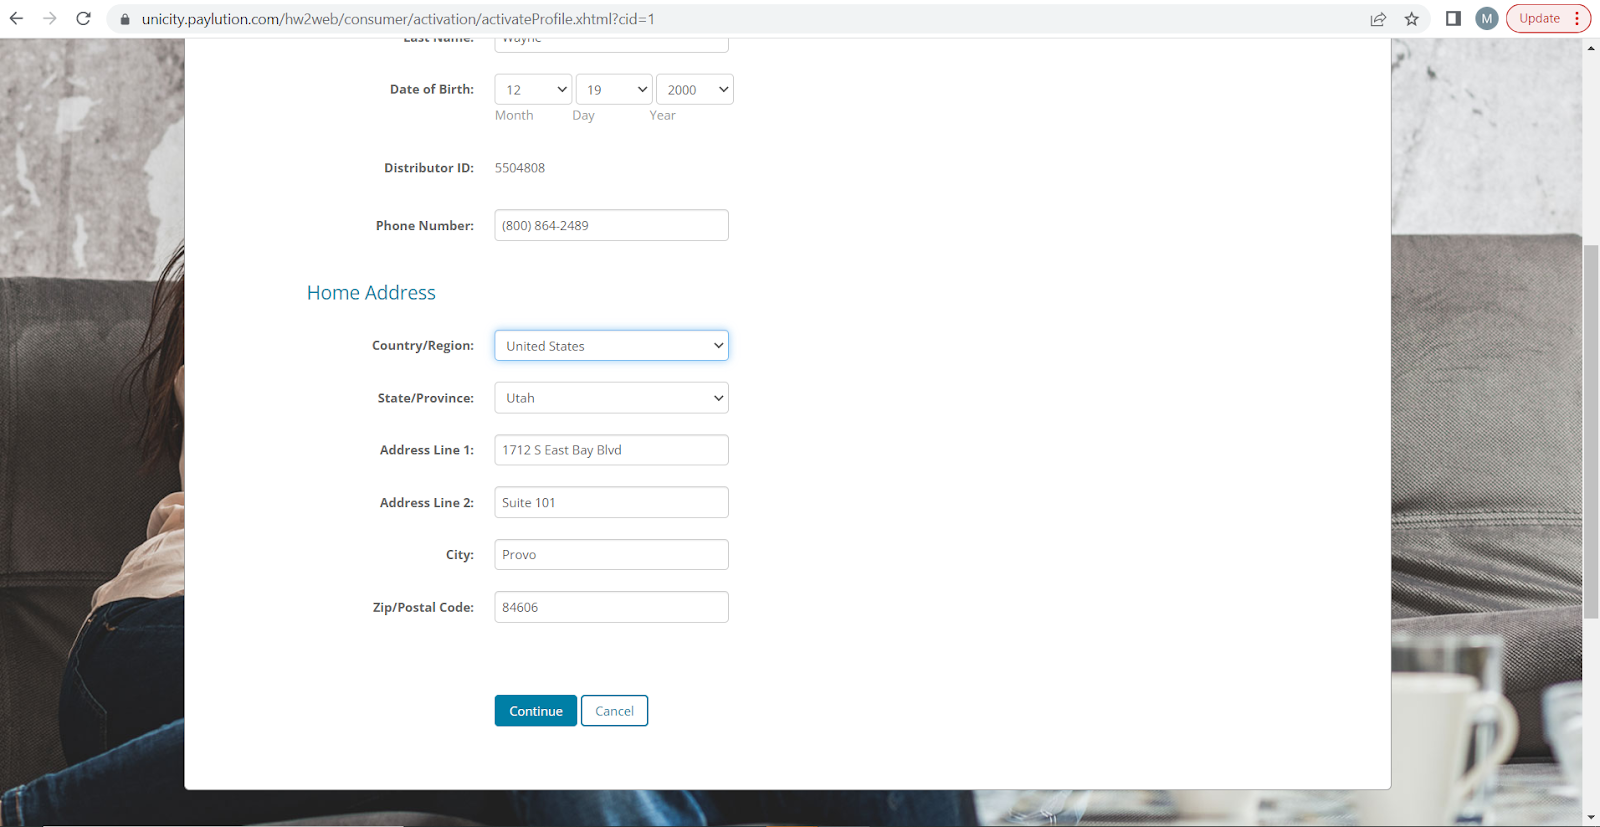Screen dimensions: 1600x827
Task: Click the scrollbar up arrow
Action: coord(1591,47)
